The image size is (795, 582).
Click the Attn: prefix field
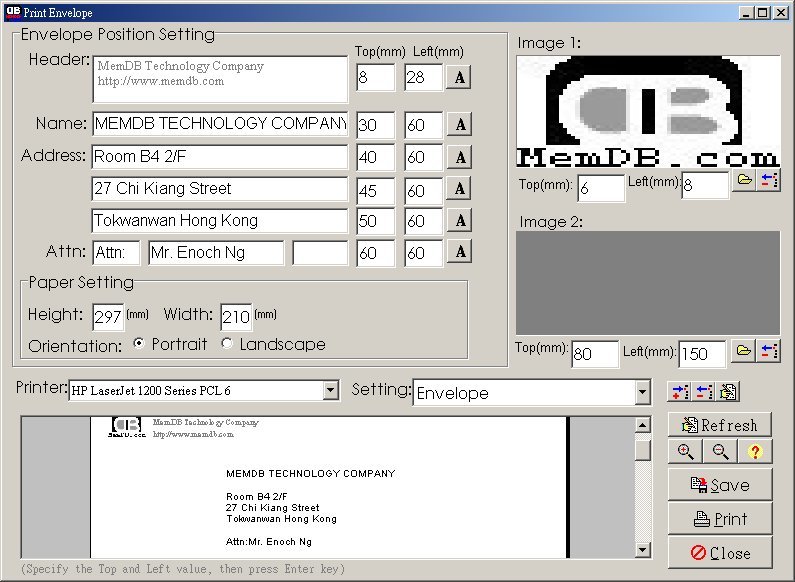pos(117,252)
